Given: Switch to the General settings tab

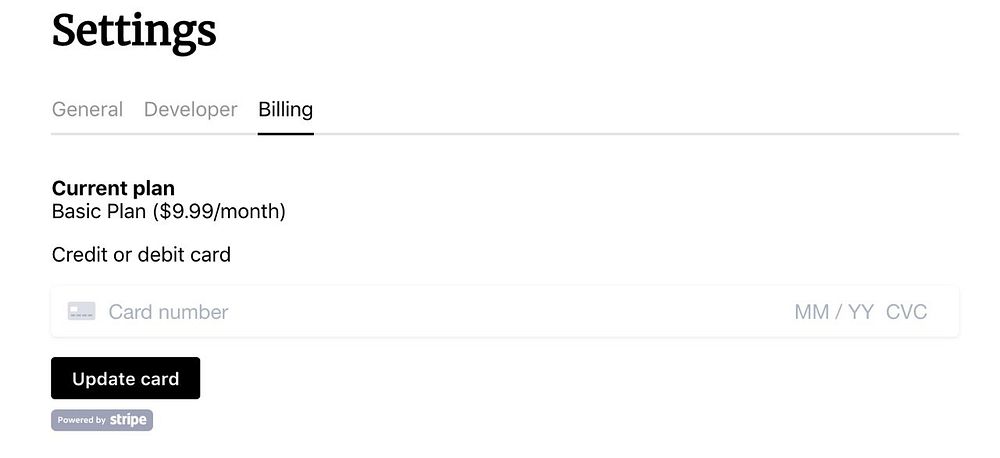Looking at the screenshot, I should tap(87, 109).
